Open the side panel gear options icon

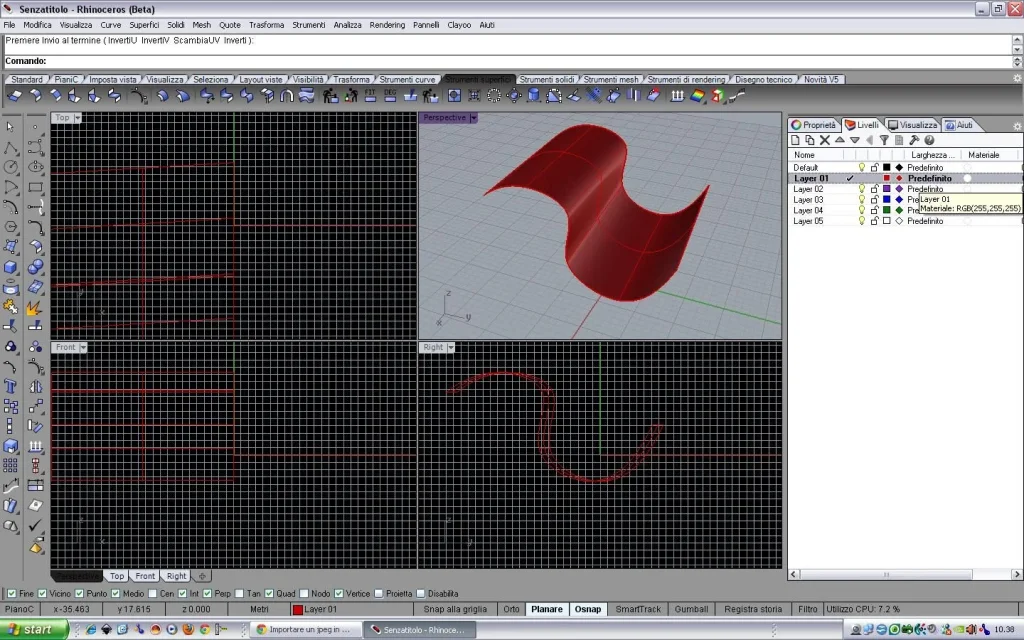pos(1016,125)
